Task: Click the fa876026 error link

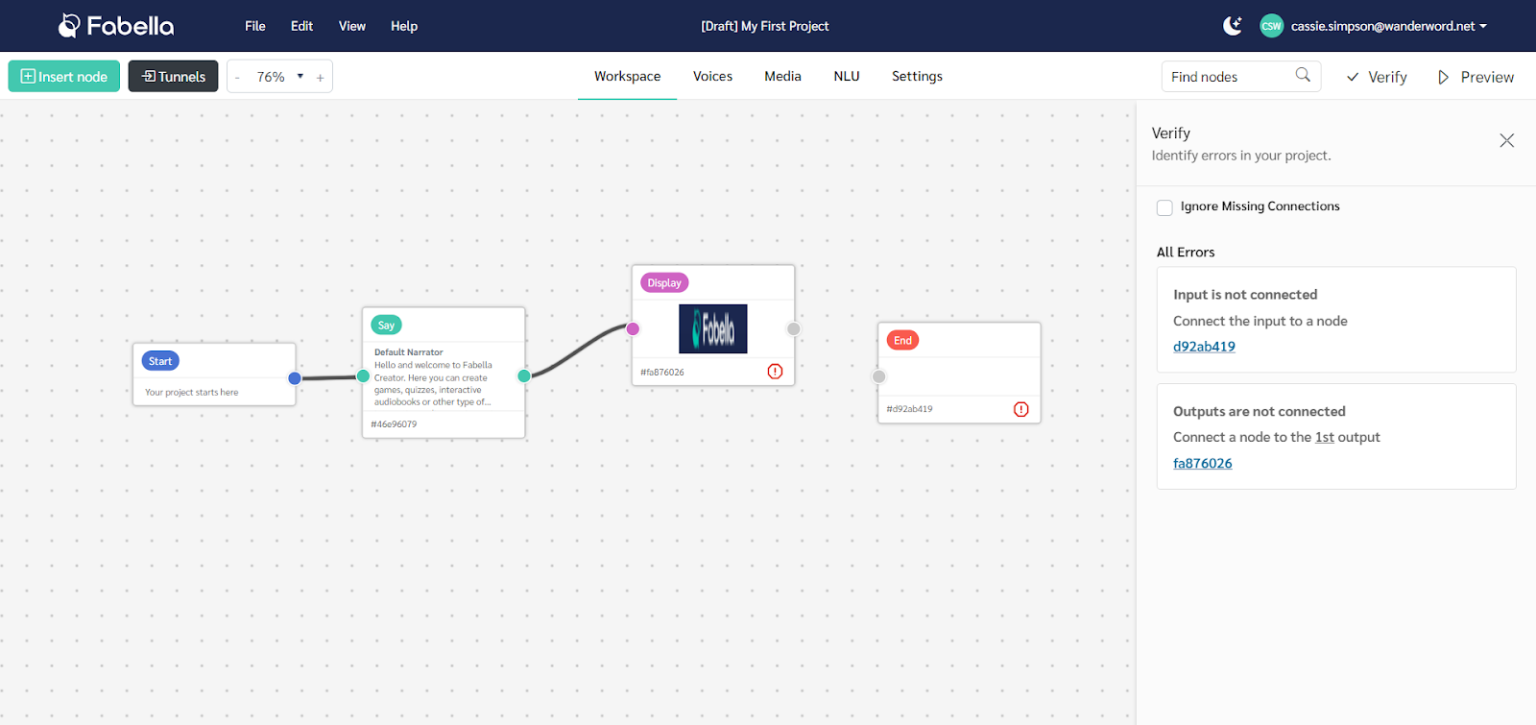Action: pos(1202,463)
